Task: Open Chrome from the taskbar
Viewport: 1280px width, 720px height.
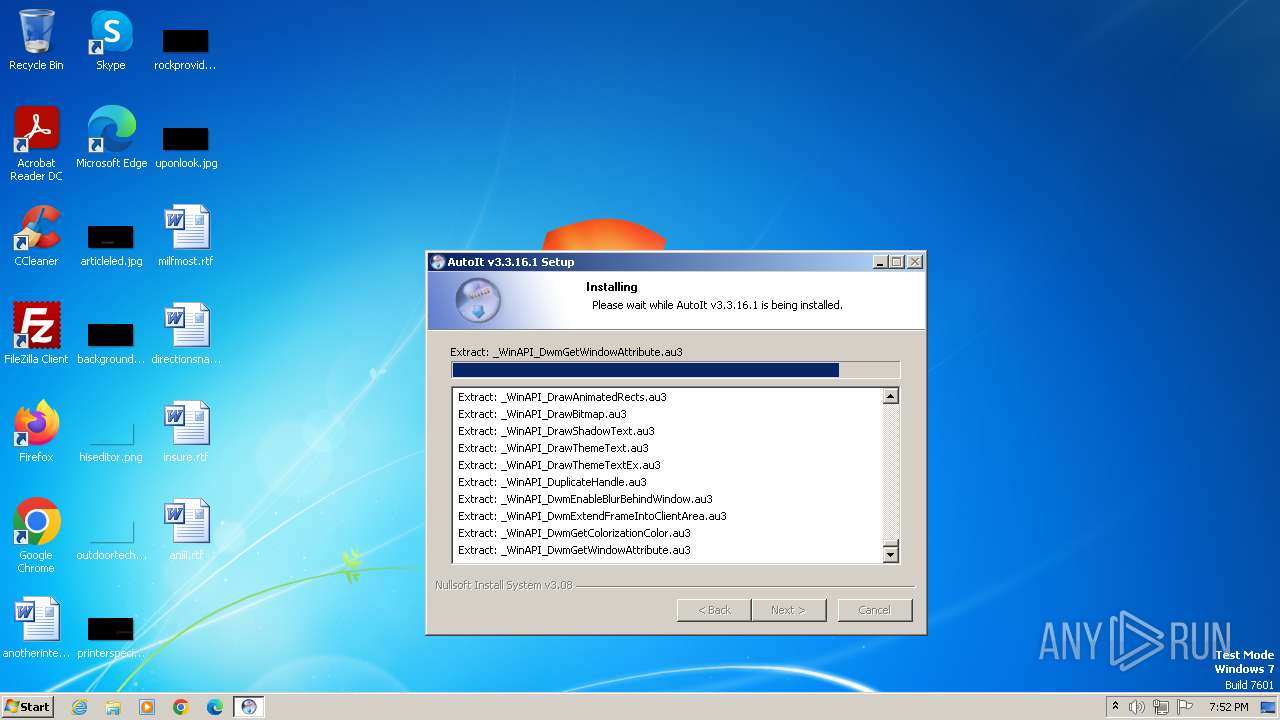Action: click(181, 707)
